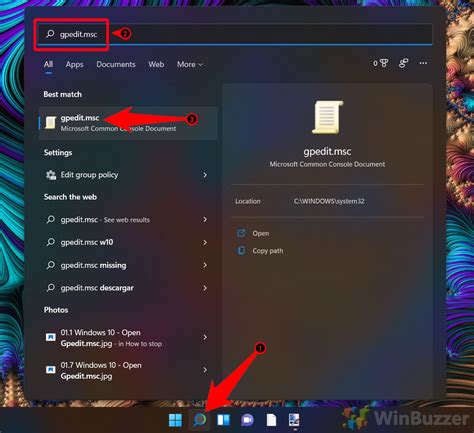Expand chevron for 01.1 Windows 10 photo result

point(205,337)
